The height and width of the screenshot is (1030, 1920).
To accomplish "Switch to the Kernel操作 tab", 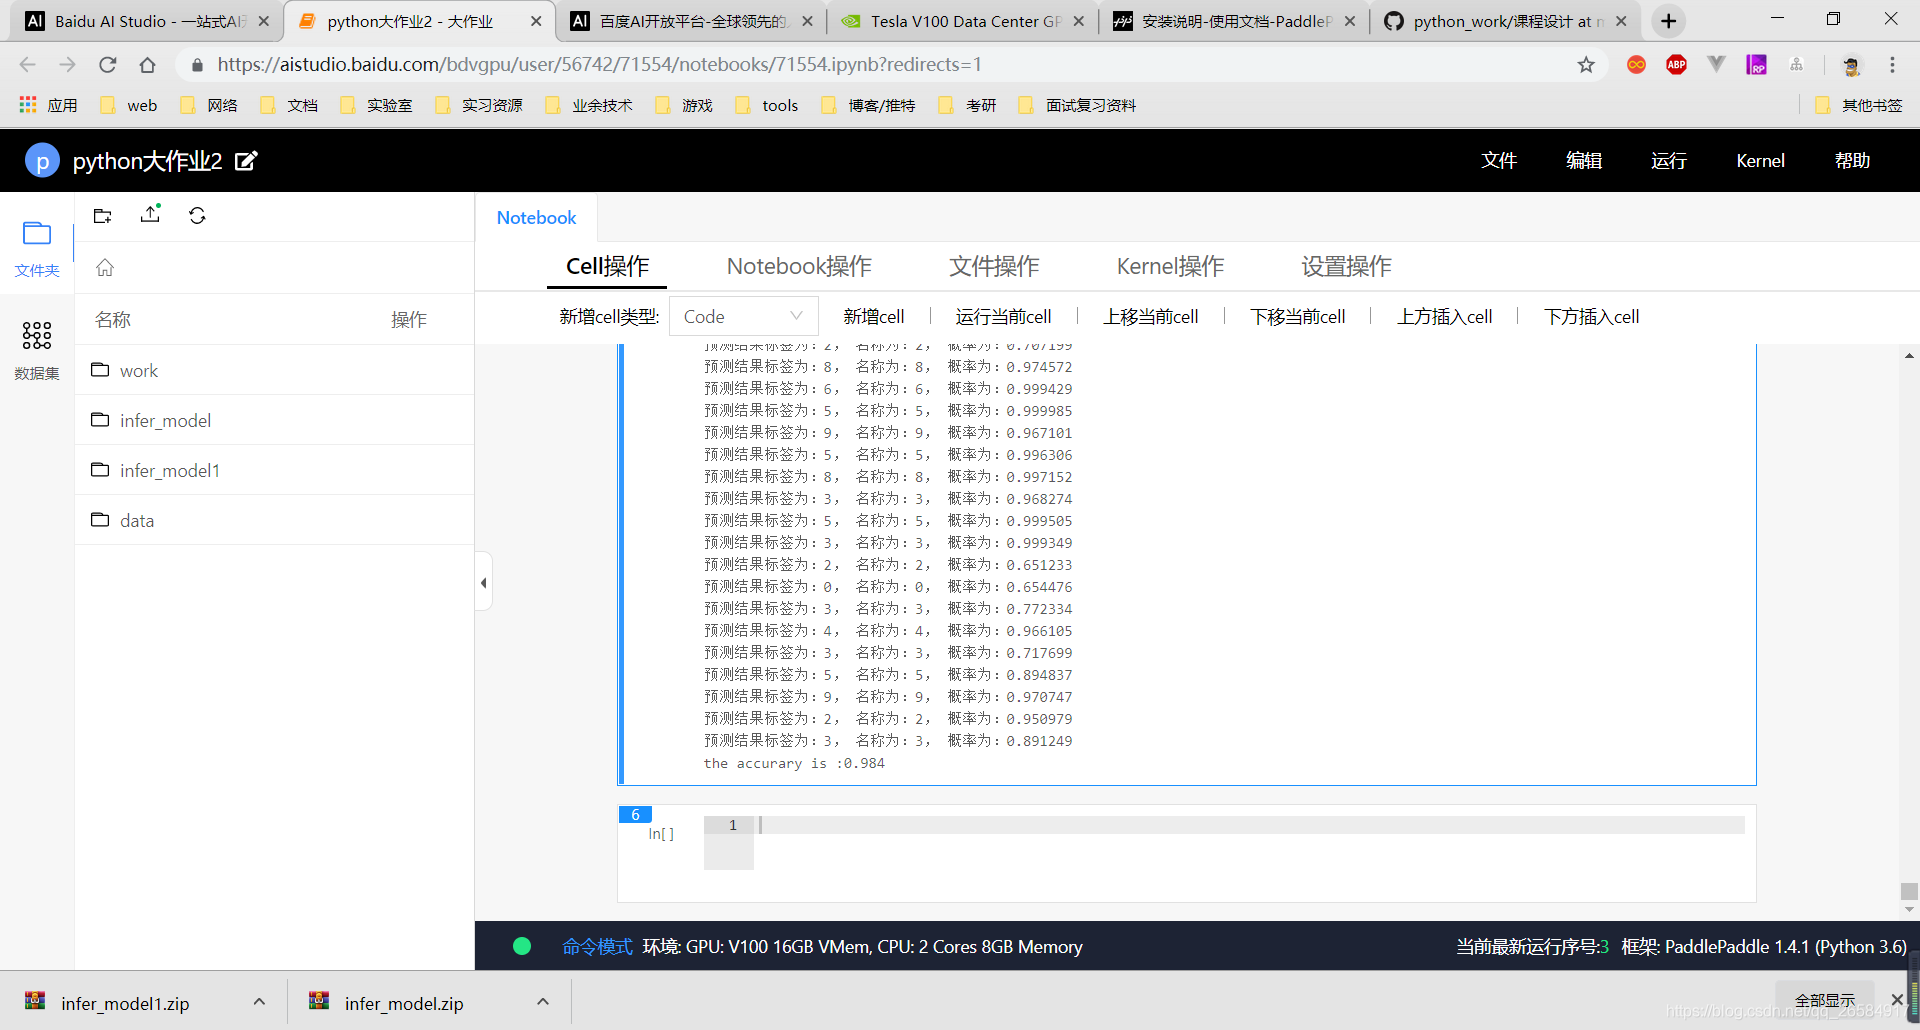I will [1170, 266].
